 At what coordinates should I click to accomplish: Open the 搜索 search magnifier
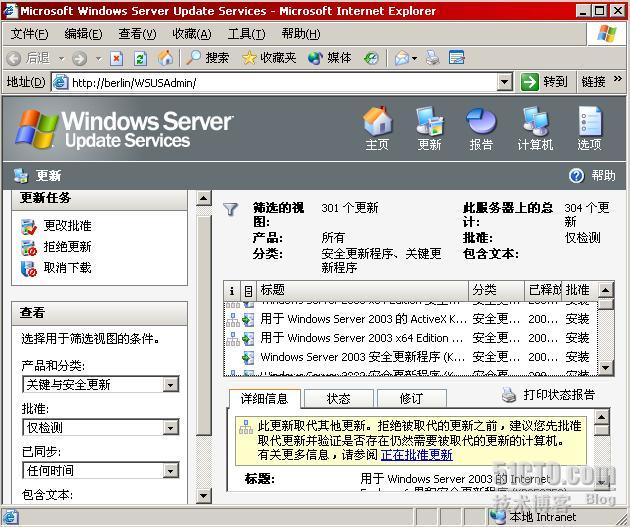(x=208, y=58)
